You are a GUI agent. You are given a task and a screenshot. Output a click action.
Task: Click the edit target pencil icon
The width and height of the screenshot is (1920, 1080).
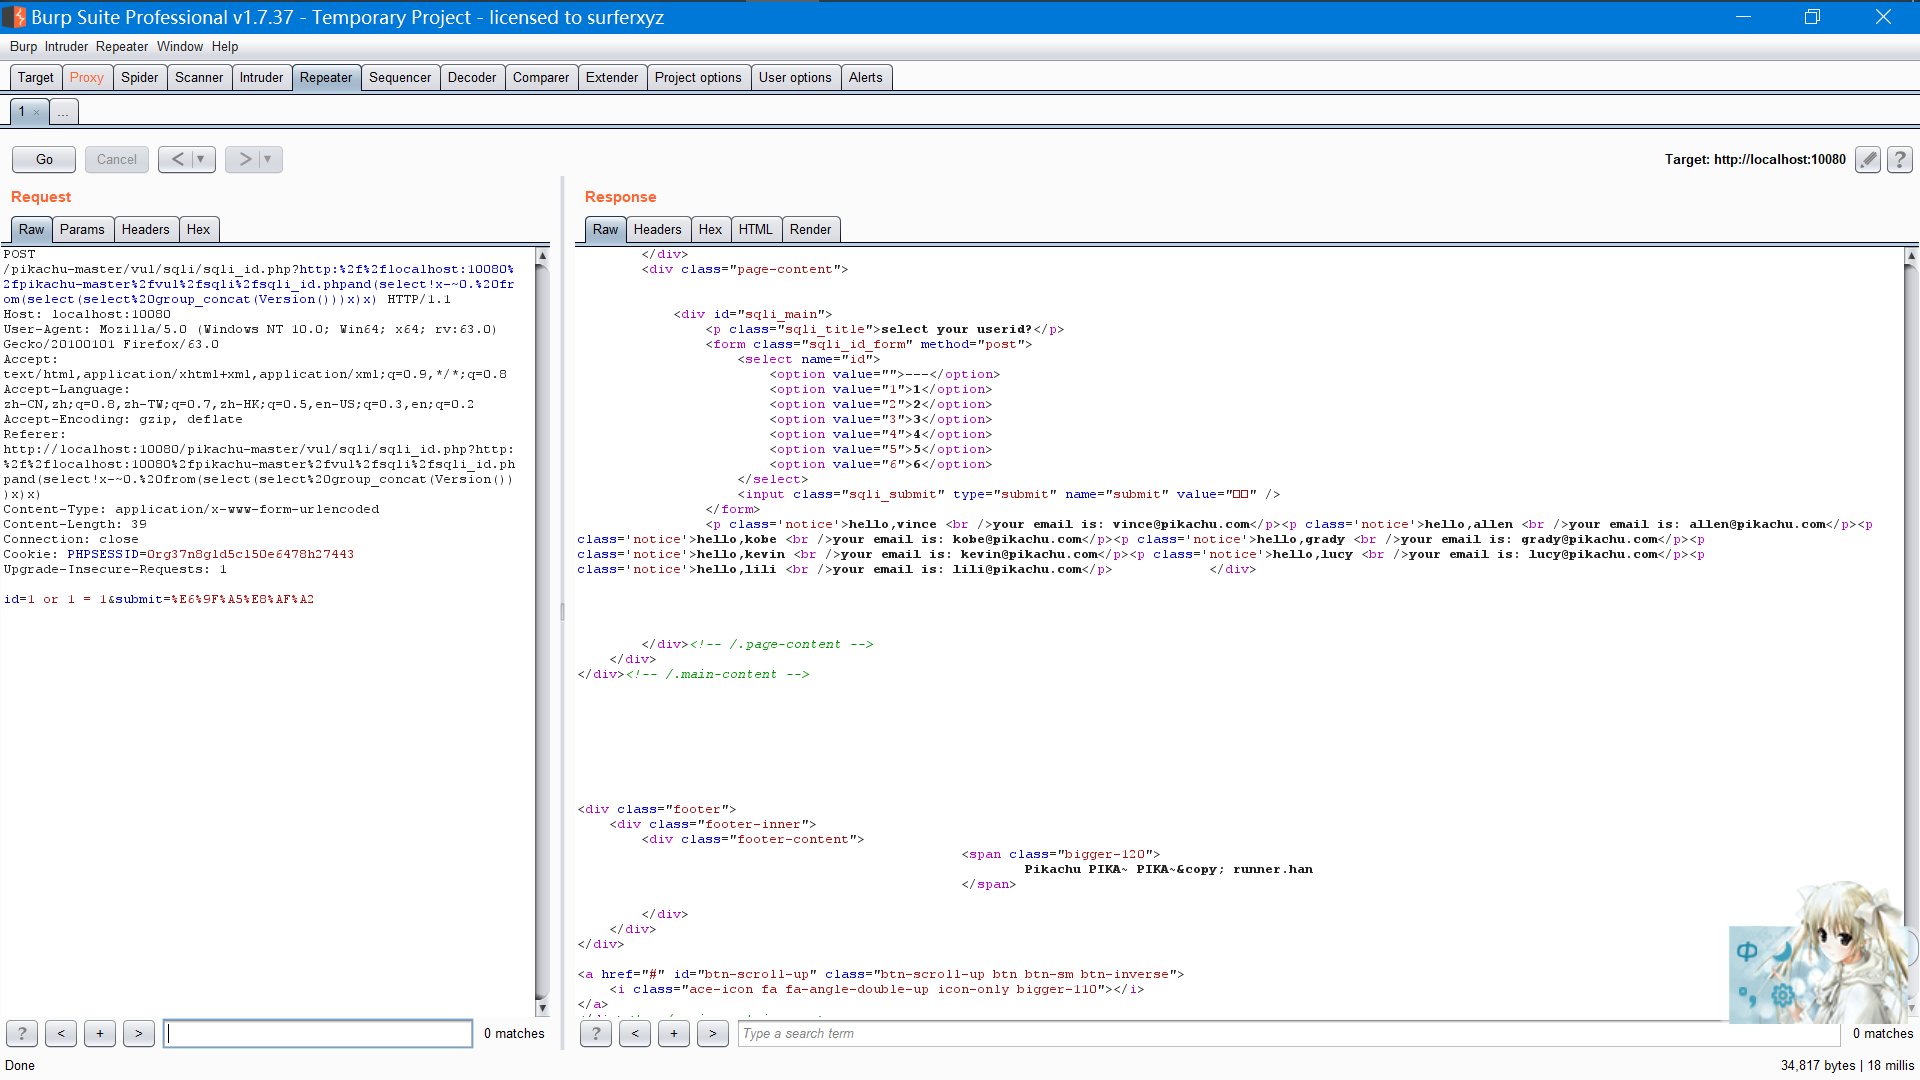pos(1867,159)
